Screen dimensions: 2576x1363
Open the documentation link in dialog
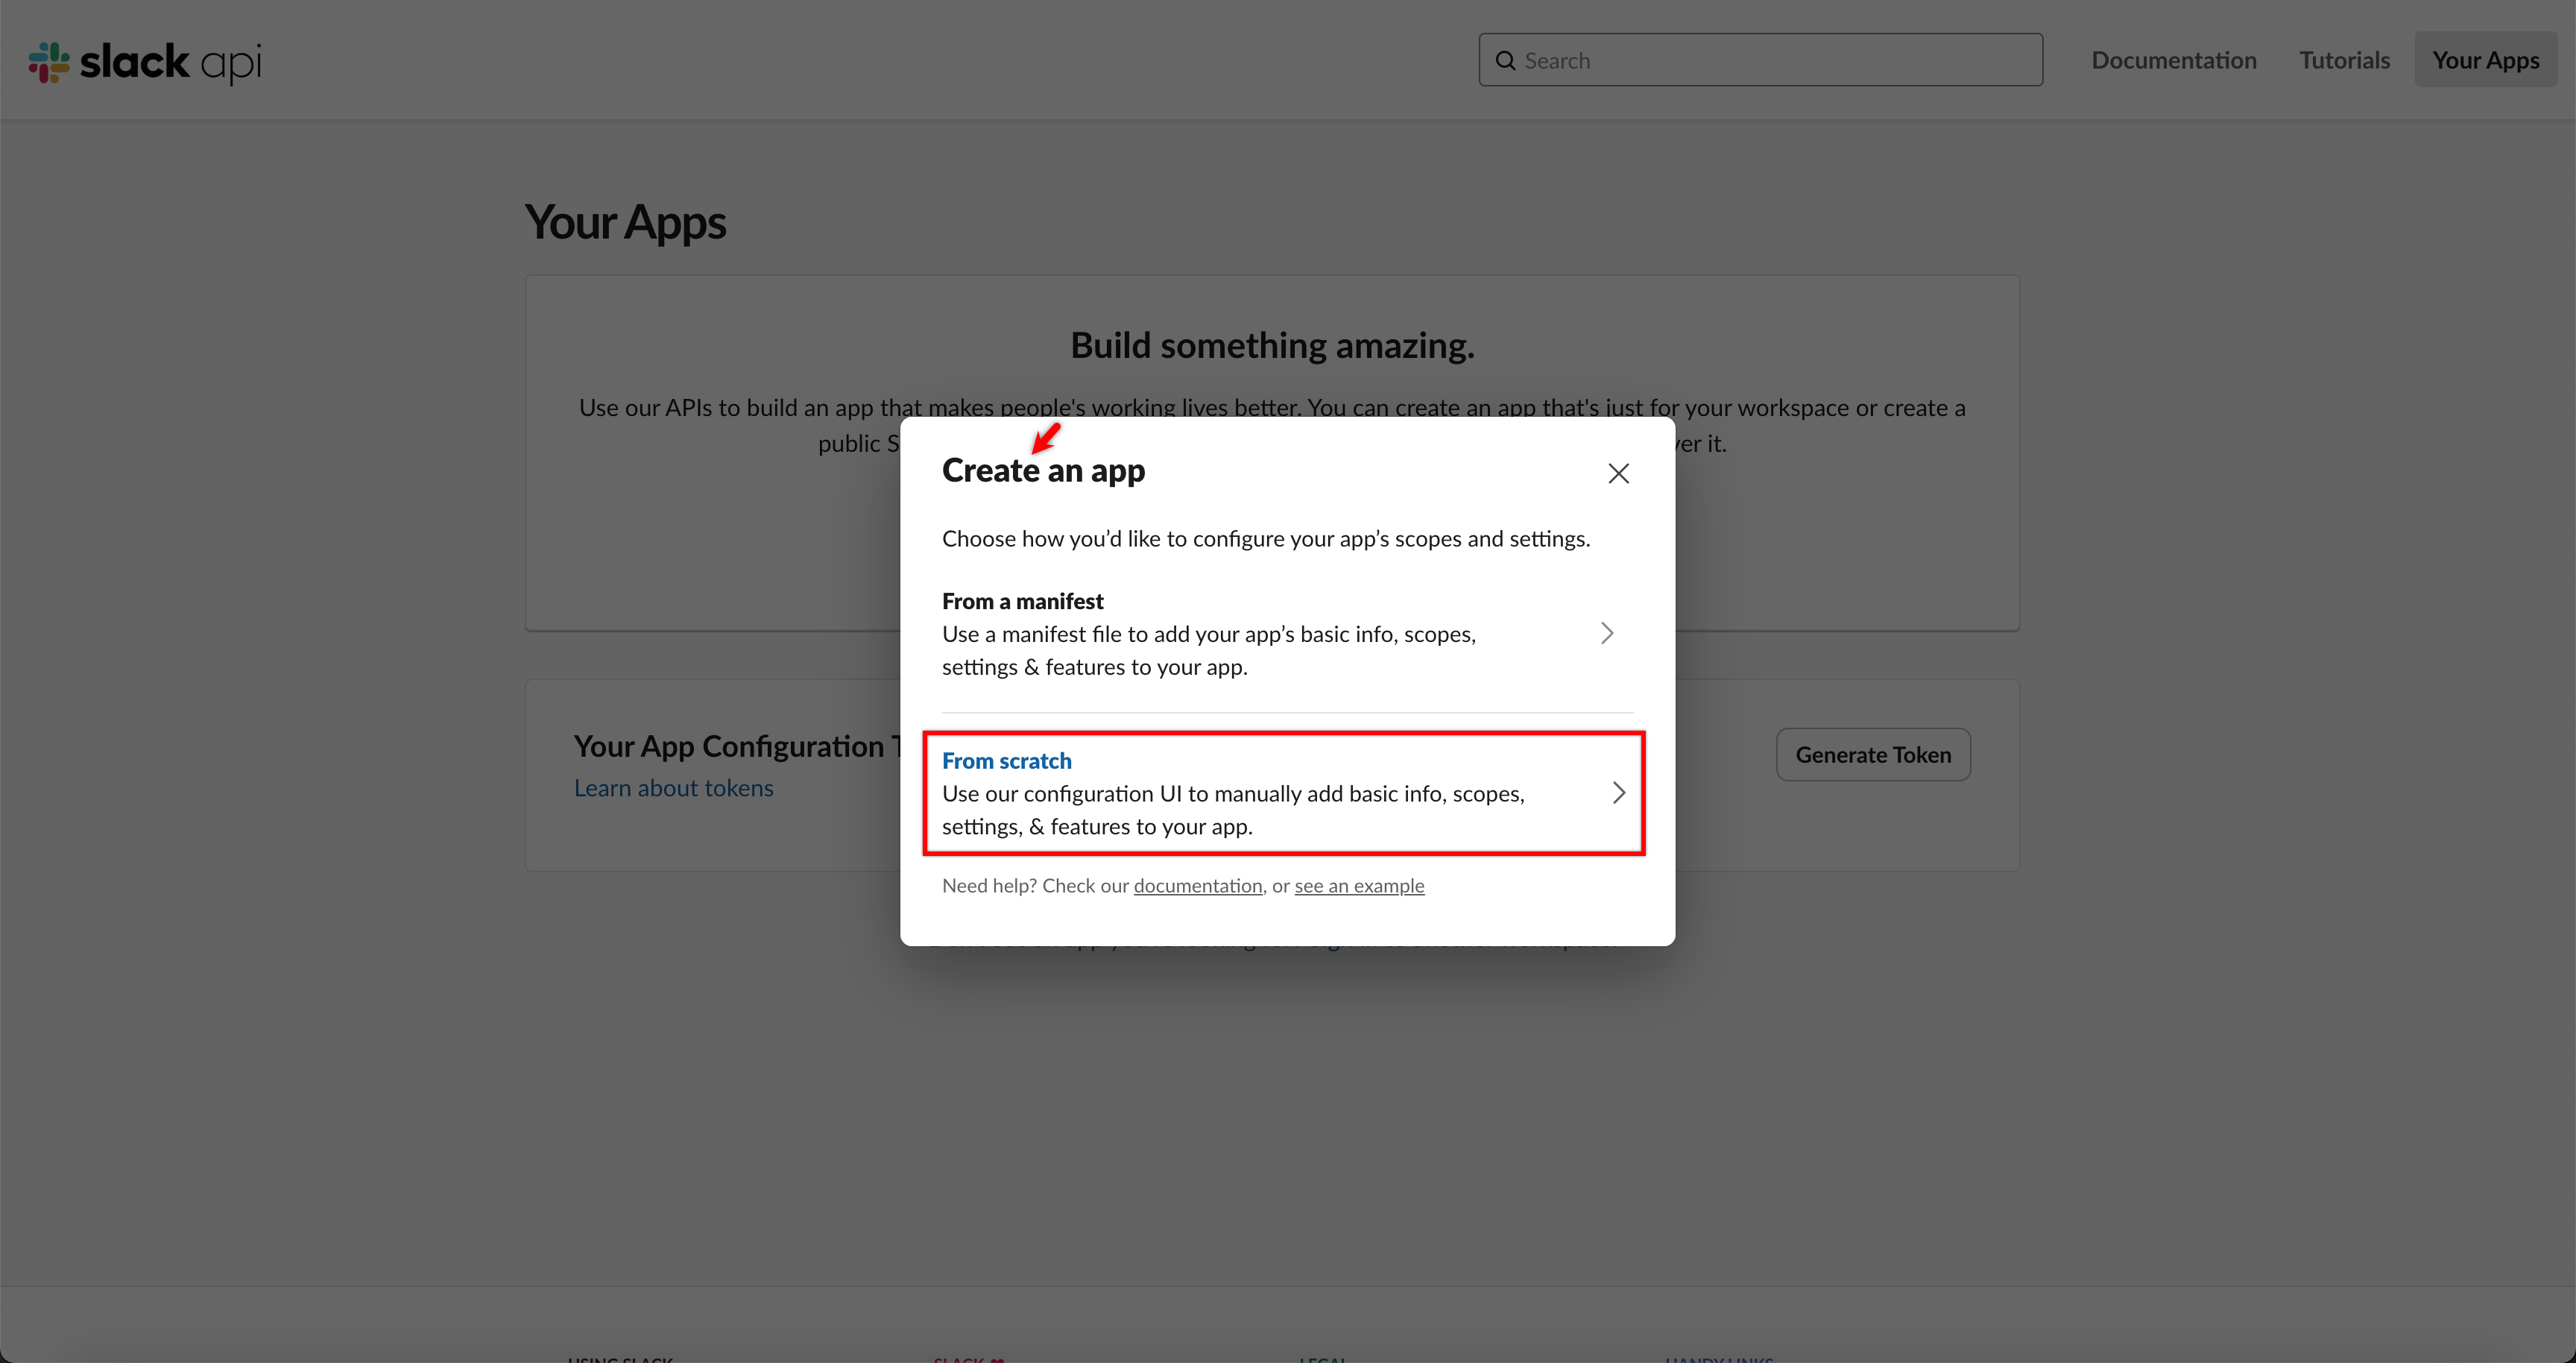(x=1197, y=886)
